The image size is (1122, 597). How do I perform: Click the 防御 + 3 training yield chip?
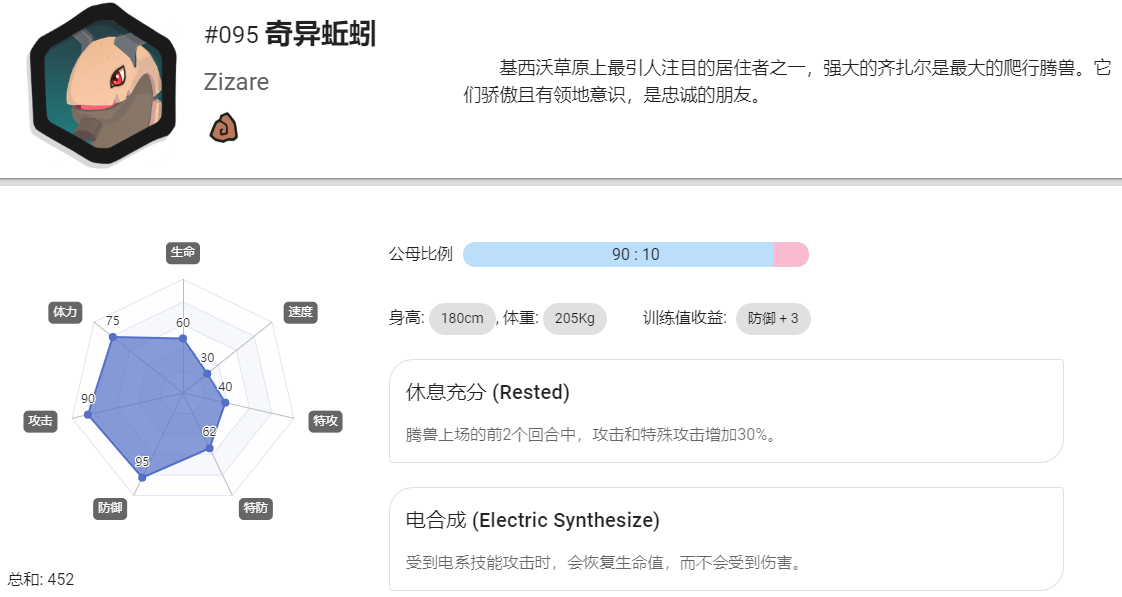pos(773,319)
